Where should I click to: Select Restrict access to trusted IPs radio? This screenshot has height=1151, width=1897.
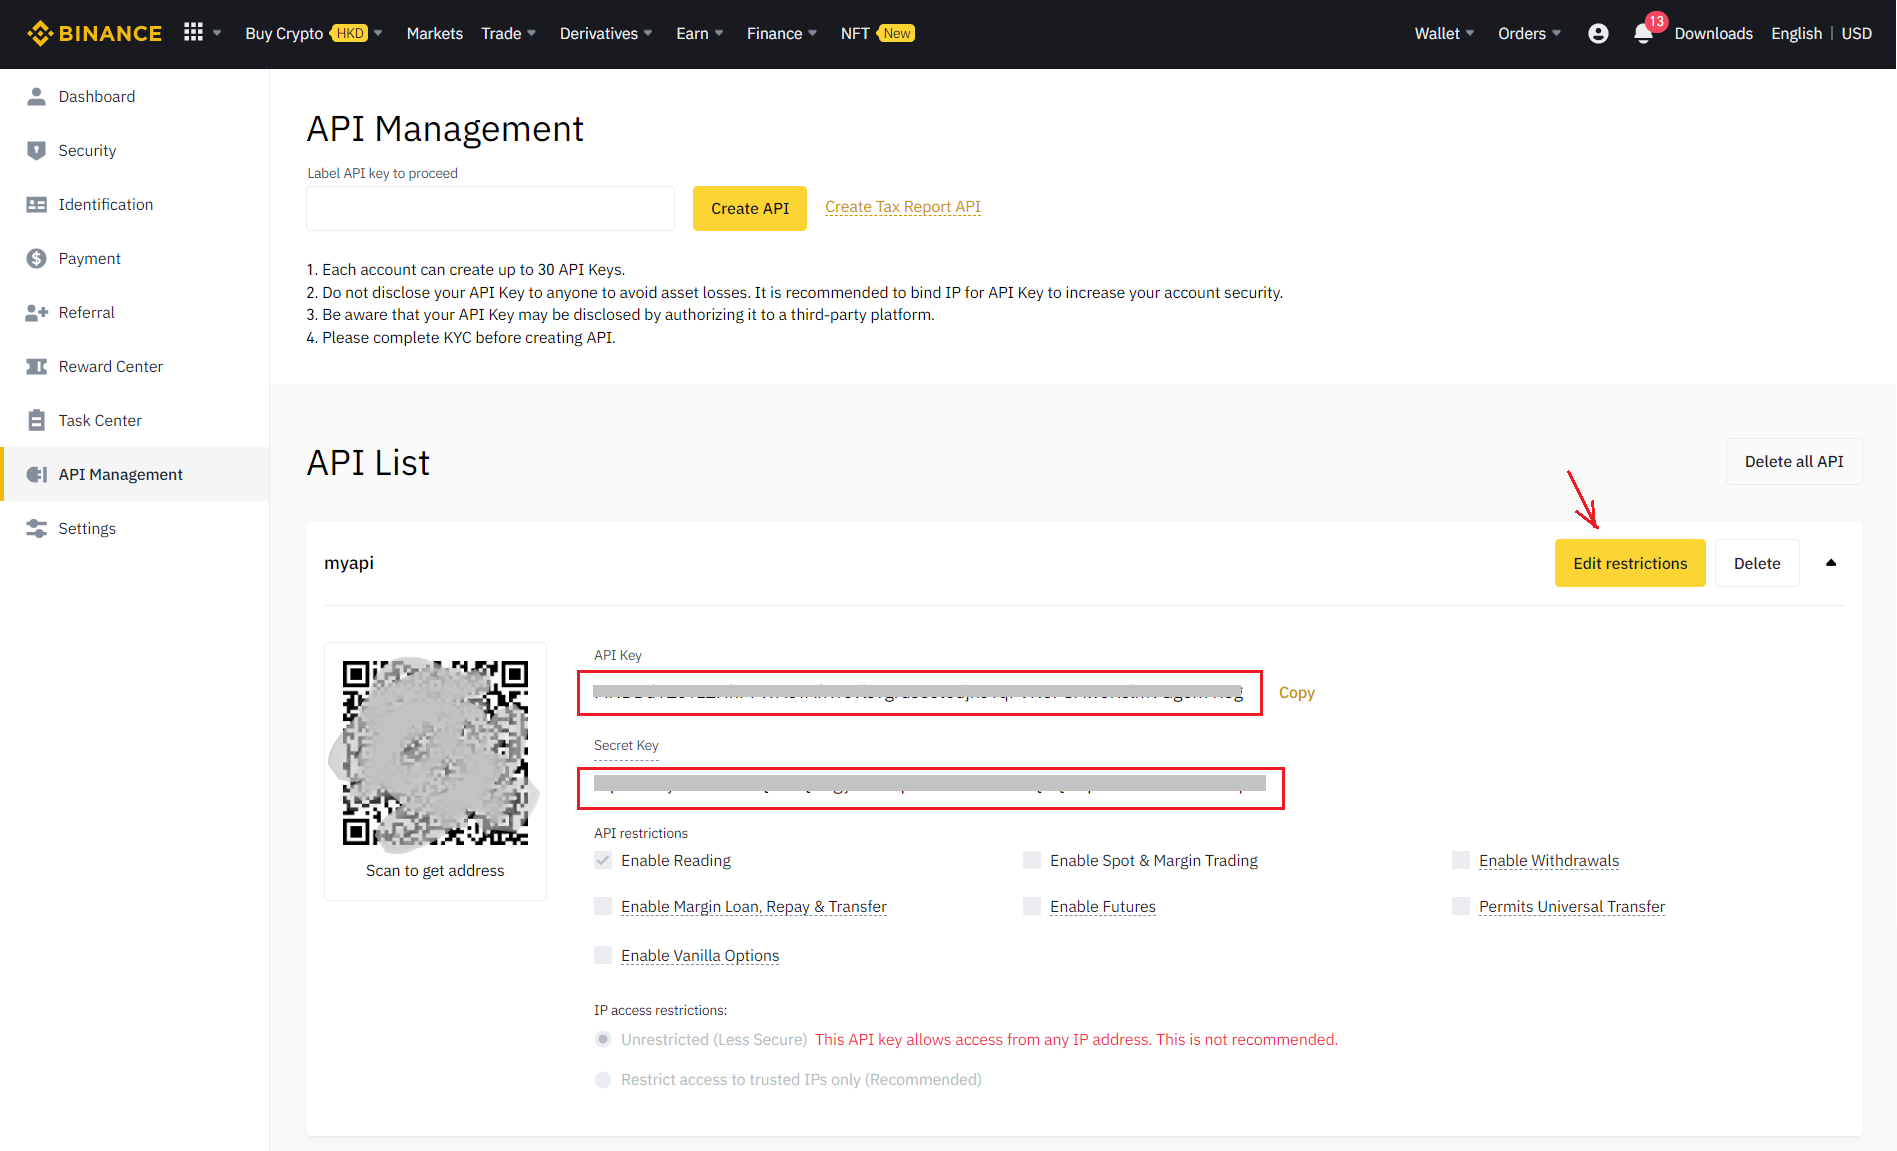pyautogui.click(x=603, y=1079)
